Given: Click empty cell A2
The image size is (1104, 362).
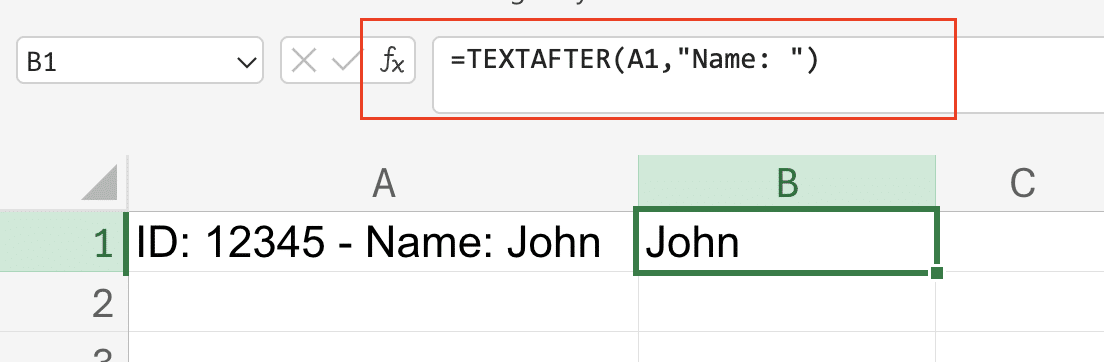Looking at the screenshot, I should (x=383, y=301).
